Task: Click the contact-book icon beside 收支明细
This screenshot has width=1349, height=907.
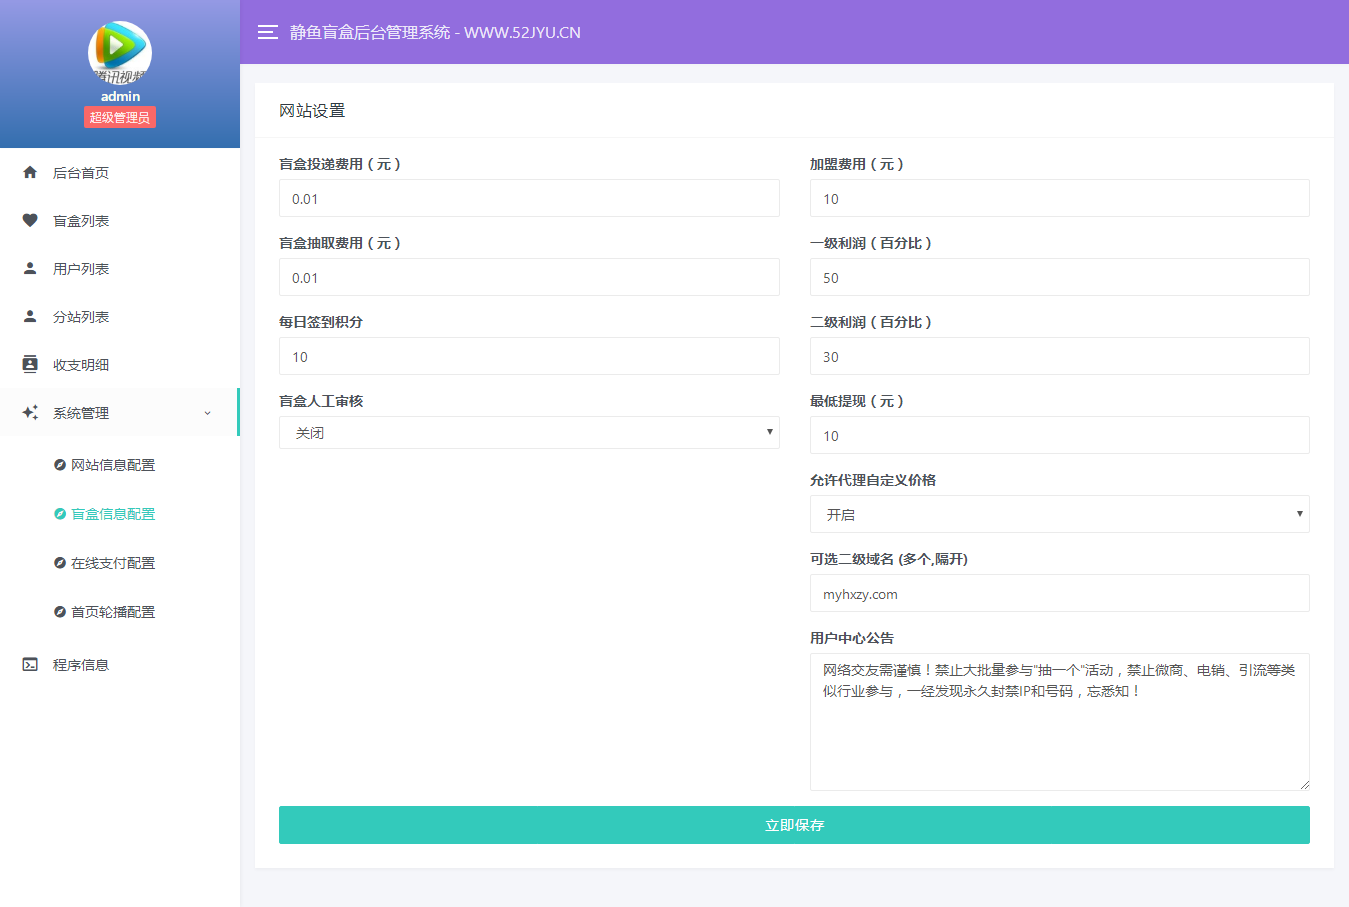Action: click(x=30, y=364)
